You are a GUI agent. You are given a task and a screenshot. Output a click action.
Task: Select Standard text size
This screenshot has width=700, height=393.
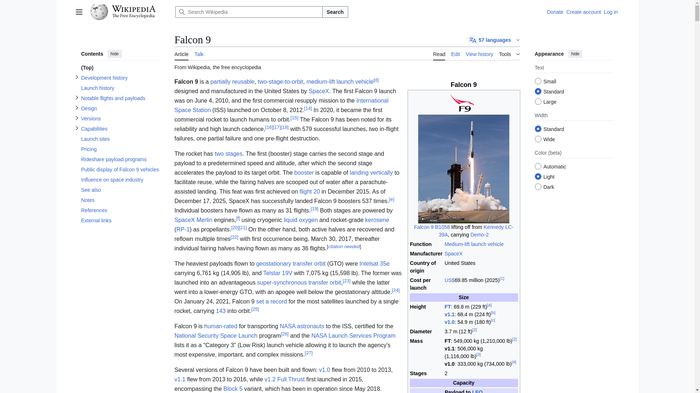(x=538, y=92)
